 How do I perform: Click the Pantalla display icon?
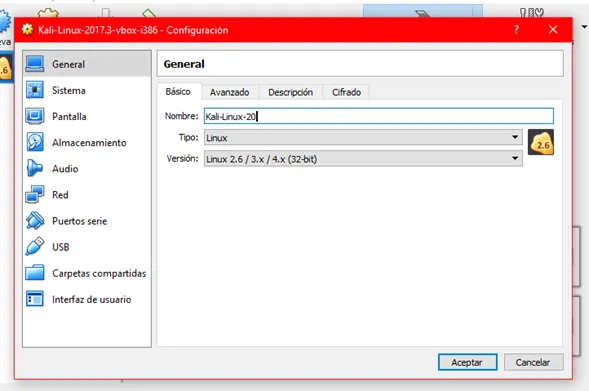pos(35,116)
